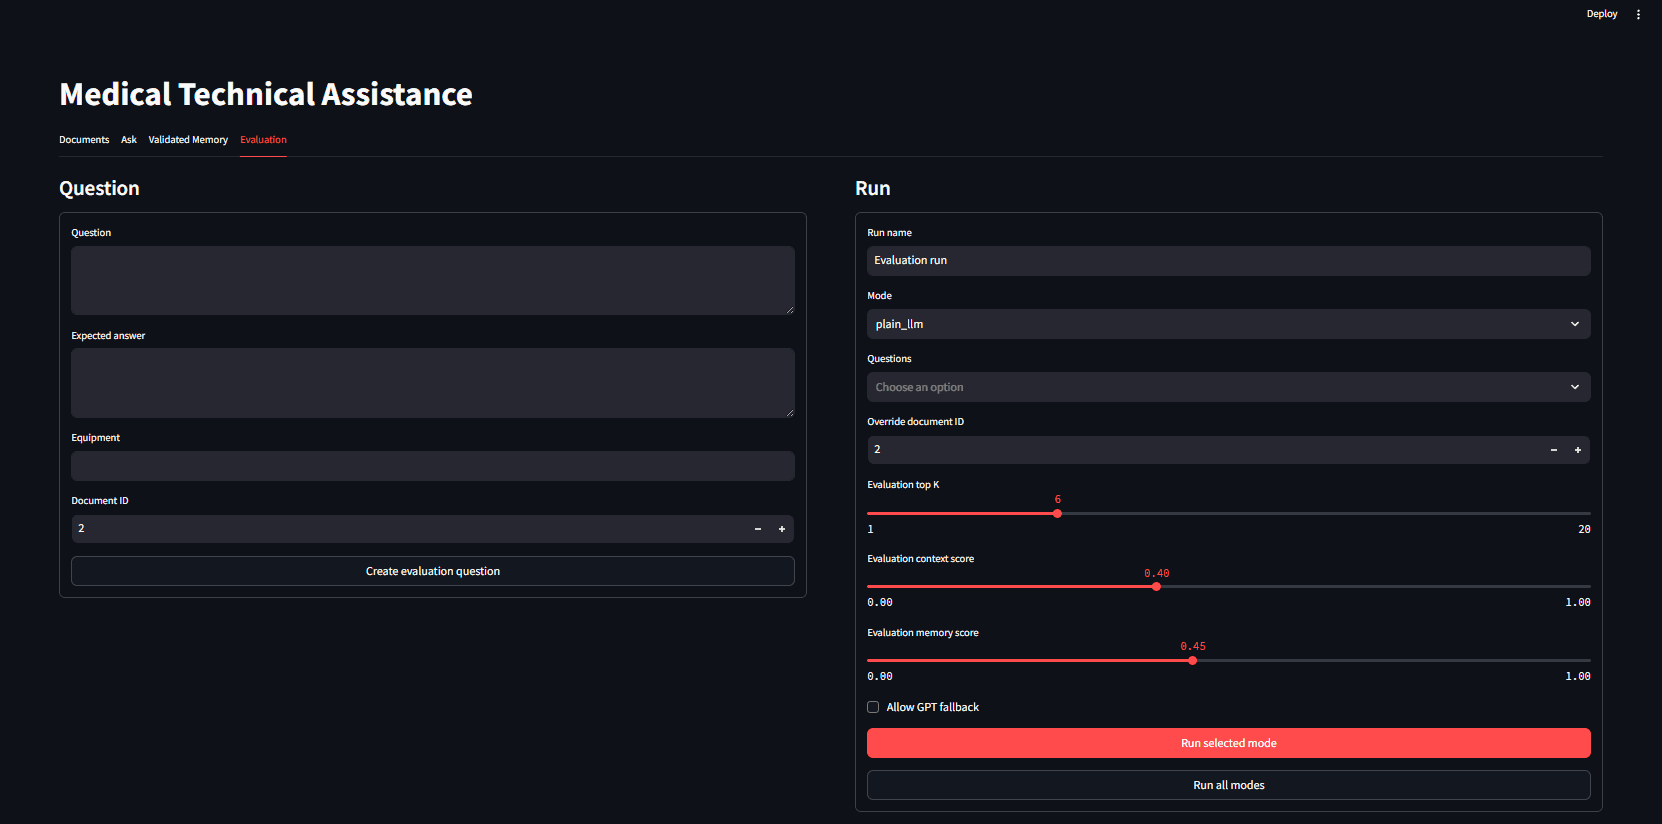This screenshot has width=1662, height=824.
Task: Click the Run section heading
Action: pyautogui.click(x=872, y=188)
